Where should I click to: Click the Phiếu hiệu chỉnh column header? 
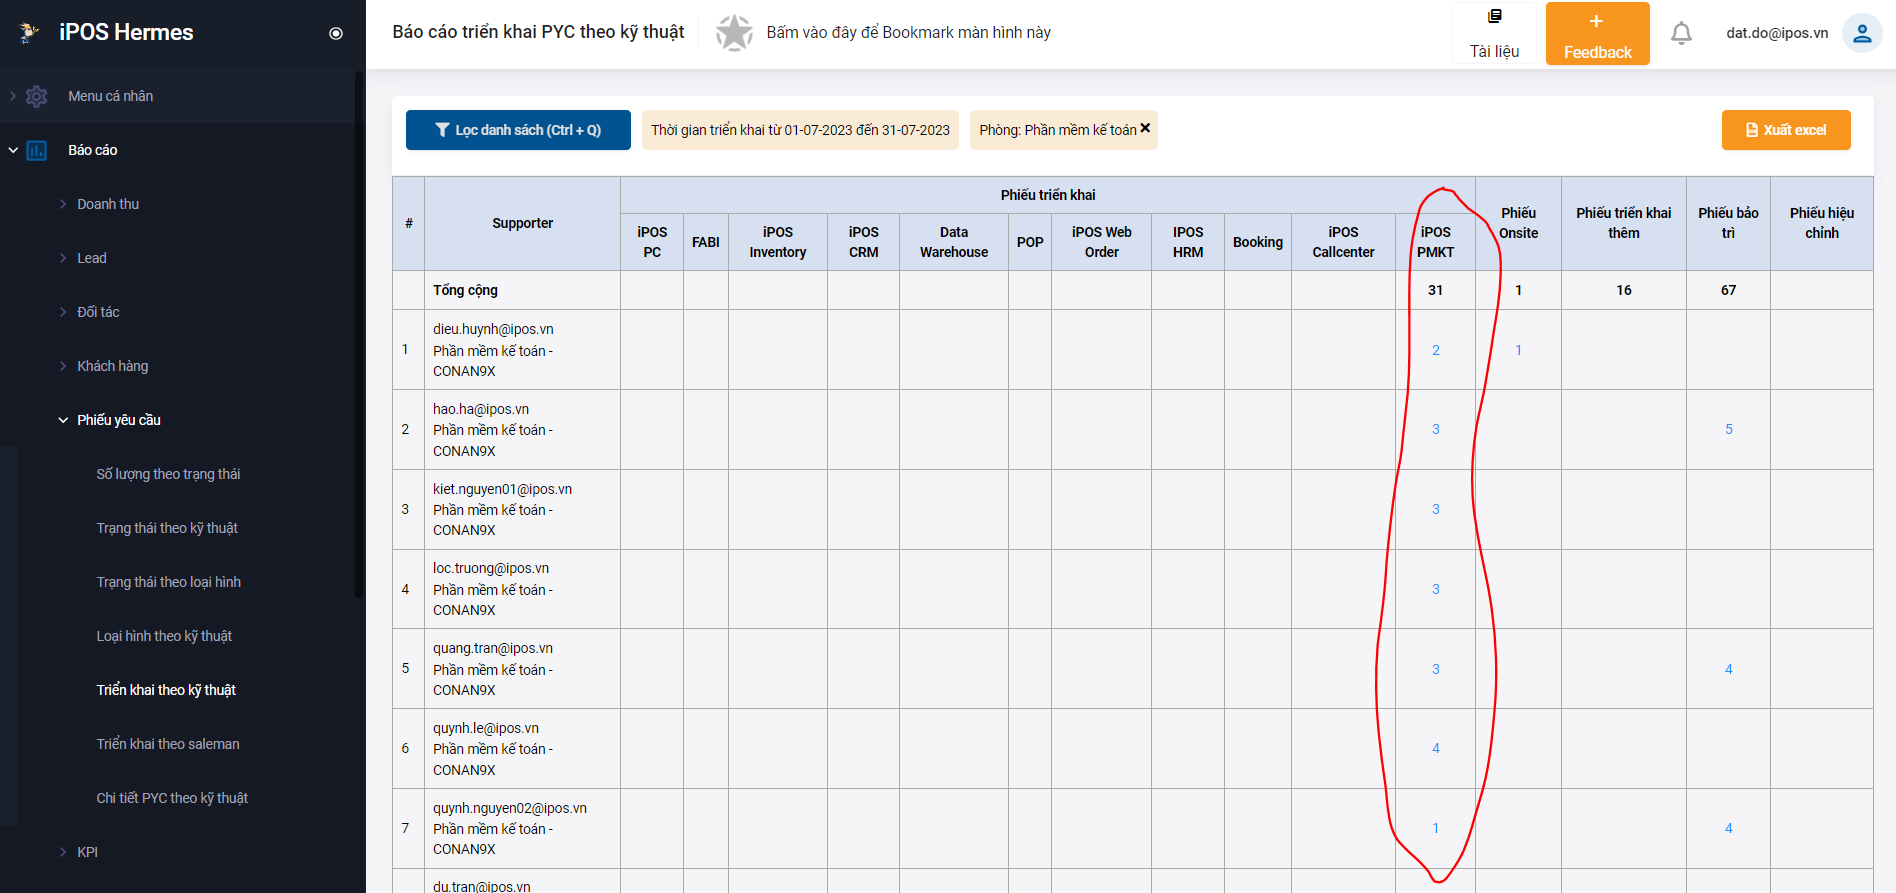tap(1822, 223)
